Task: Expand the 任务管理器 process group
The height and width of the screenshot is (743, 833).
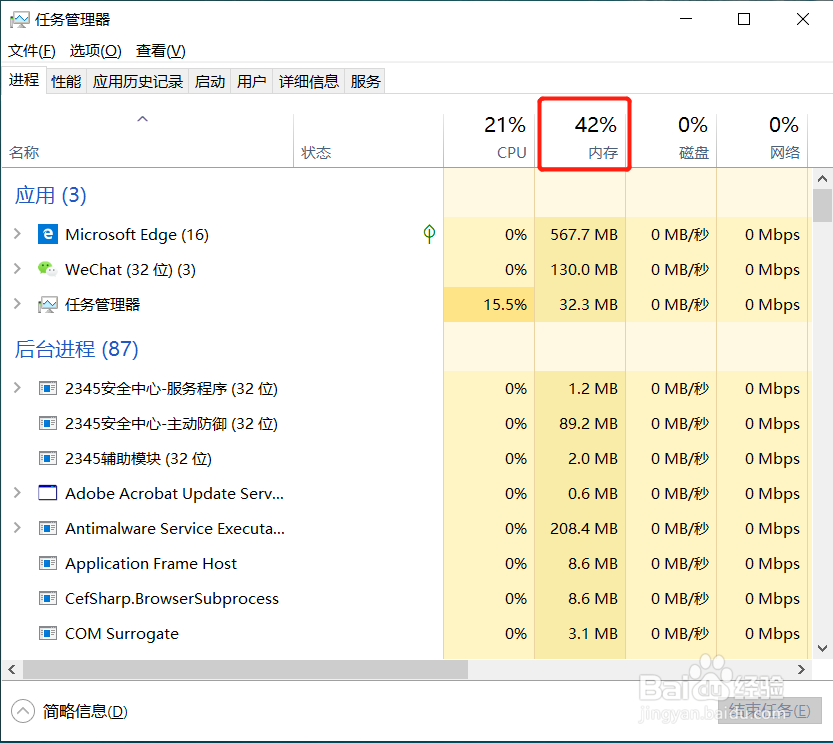Action: [x=17, y=304]
